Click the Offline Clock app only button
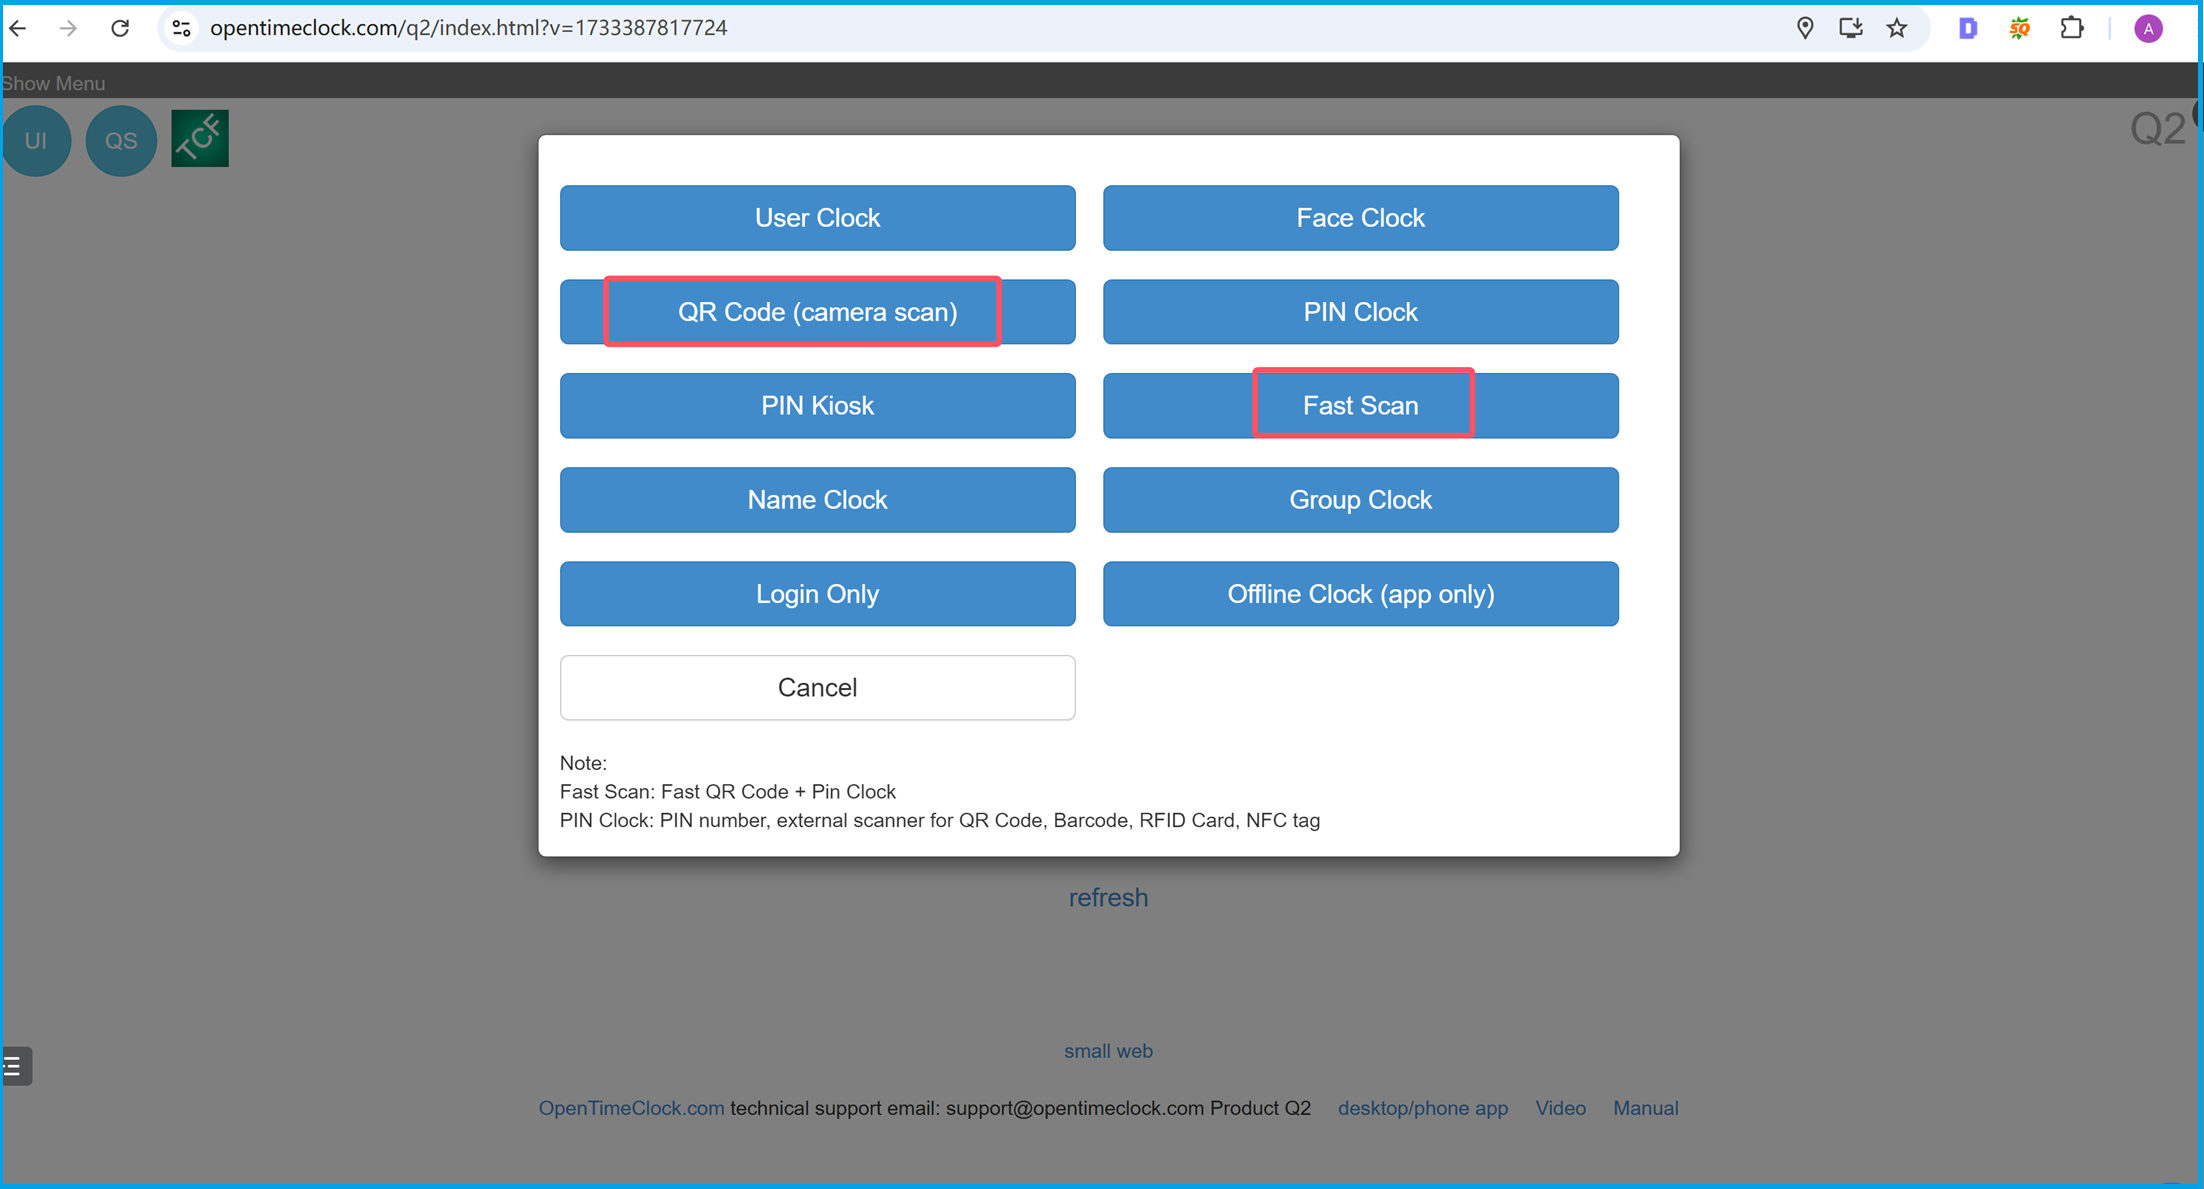Viewport: 2204px width, 1189px height. pyautogui.click(x=1360, y=593)
